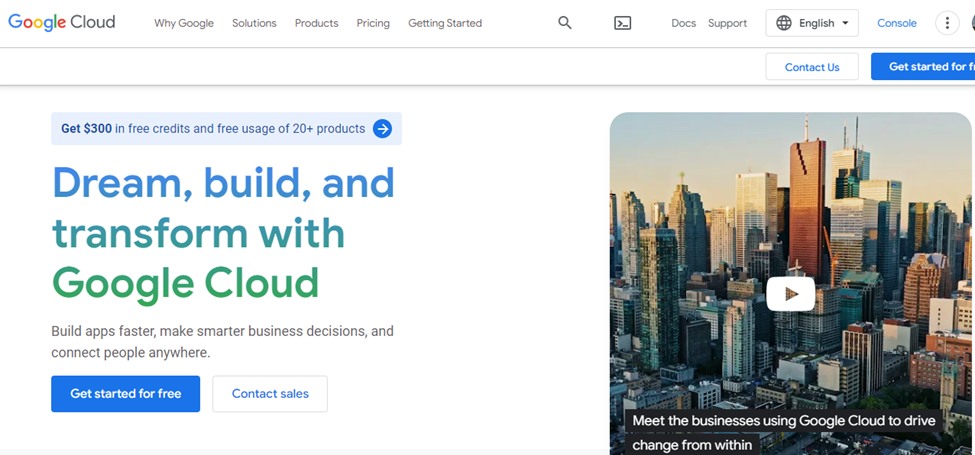Image resolution: width=975 pixels, height=455 pixels.
Task: Click the Contact sales button
Action: click(270, 393)
